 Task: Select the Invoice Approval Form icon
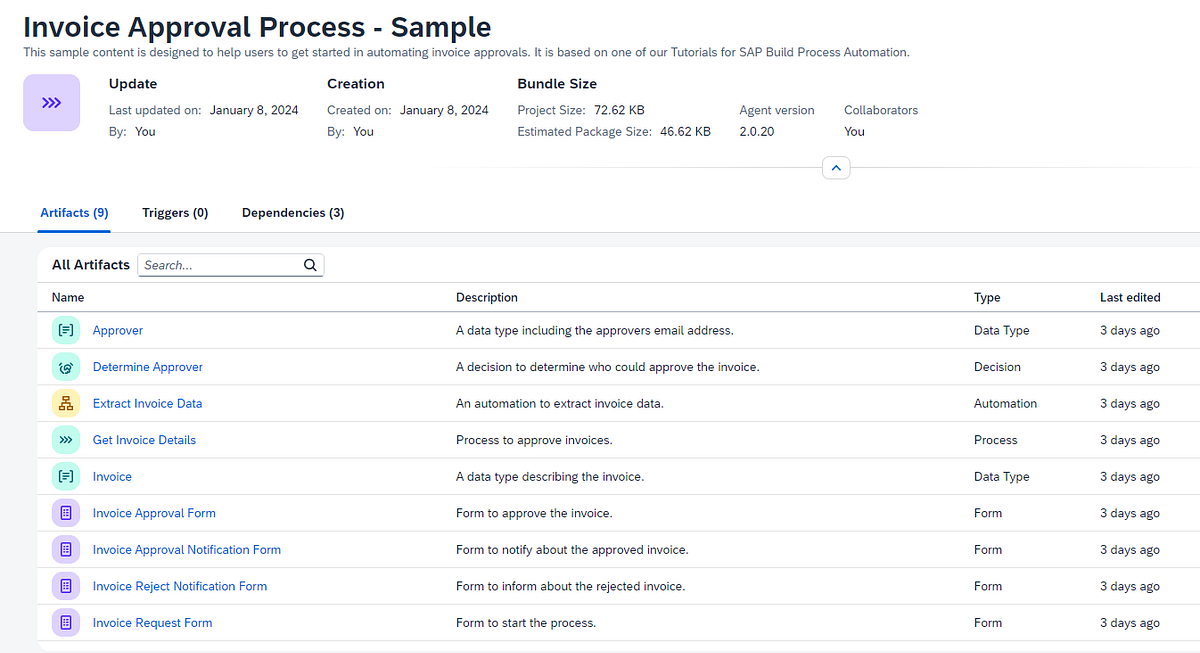coord(65,512)
